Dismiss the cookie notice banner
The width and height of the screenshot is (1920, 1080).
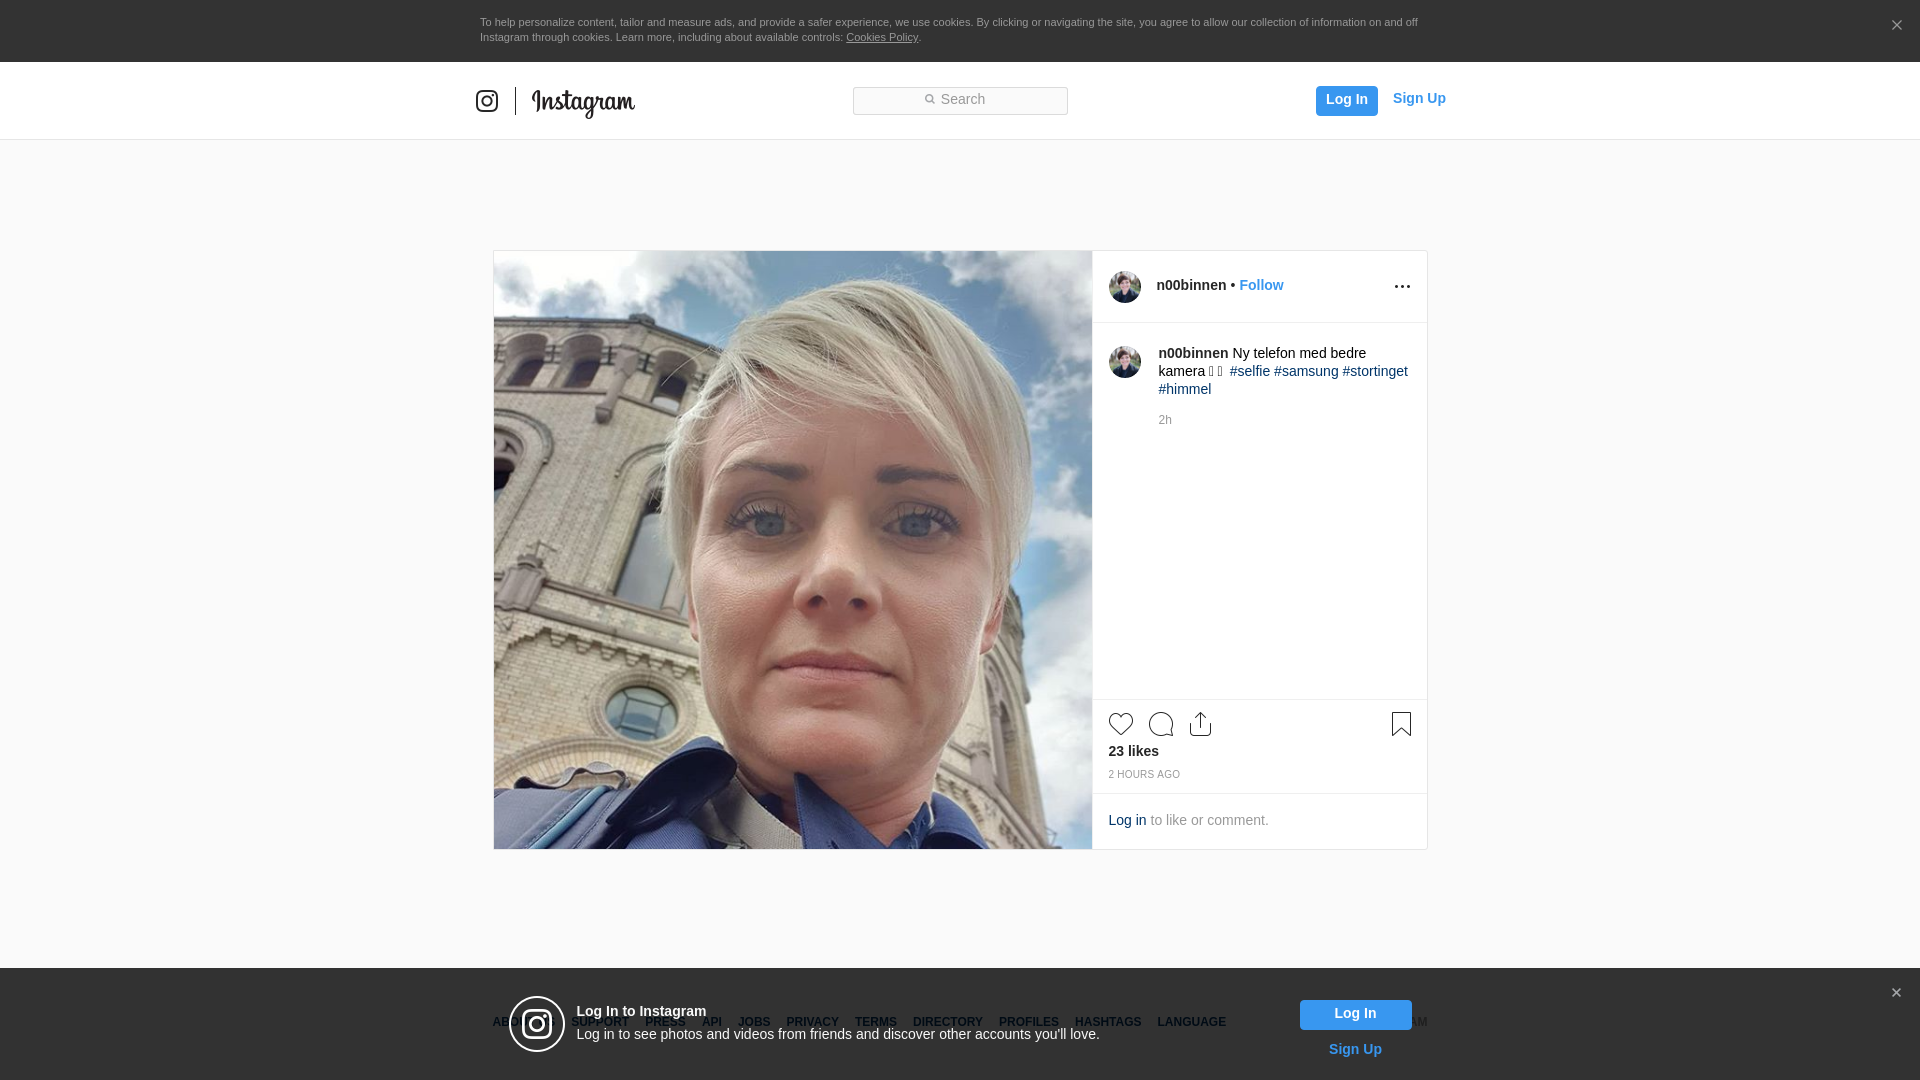[x=1896, y=26]
